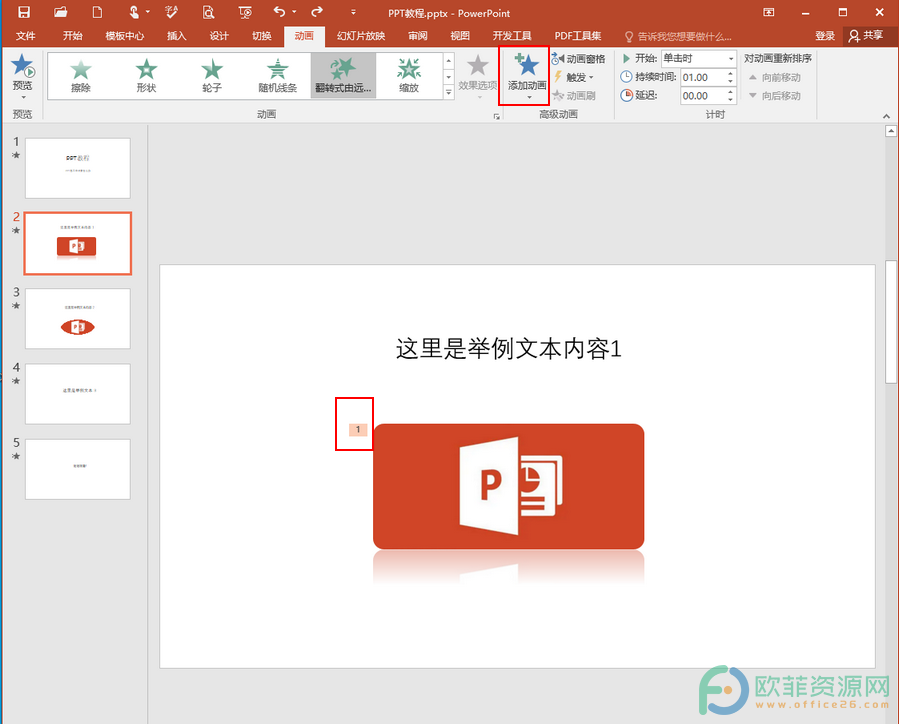Open the Undo history dropdown arrow

(294, 11)
